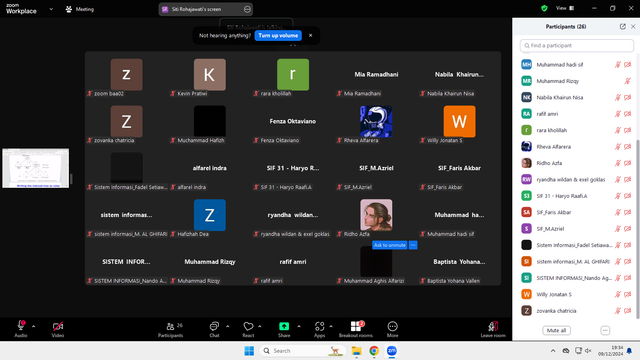Screen dimensions: 640x360
Task: Expand chat options arrow beside Chat
Action: 227,326
